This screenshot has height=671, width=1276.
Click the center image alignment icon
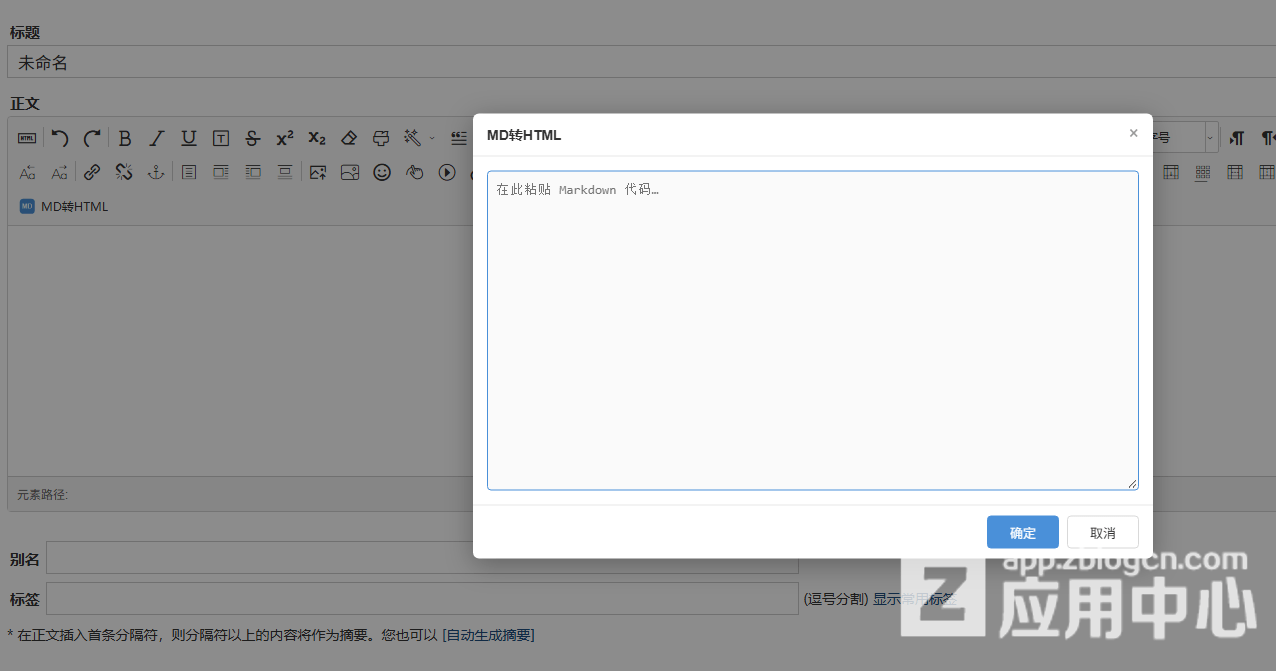point(285,172)
